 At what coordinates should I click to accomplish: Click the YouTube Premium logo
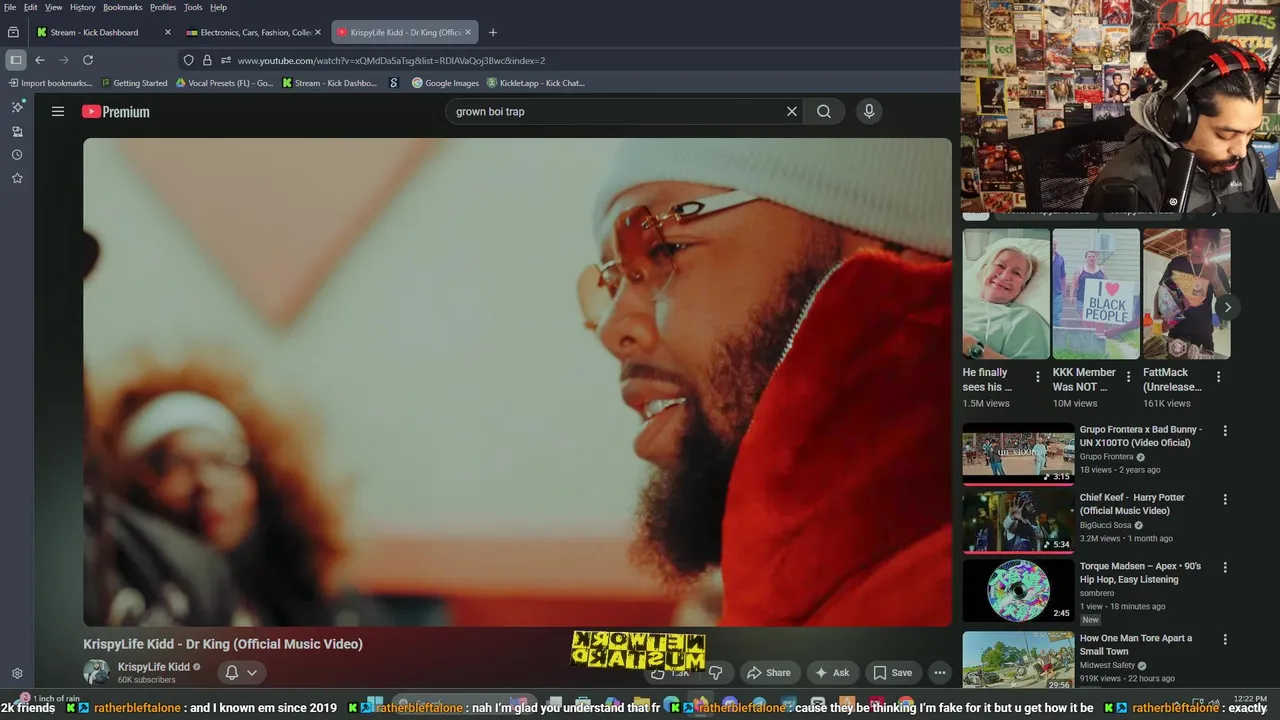tap(116, 112)
